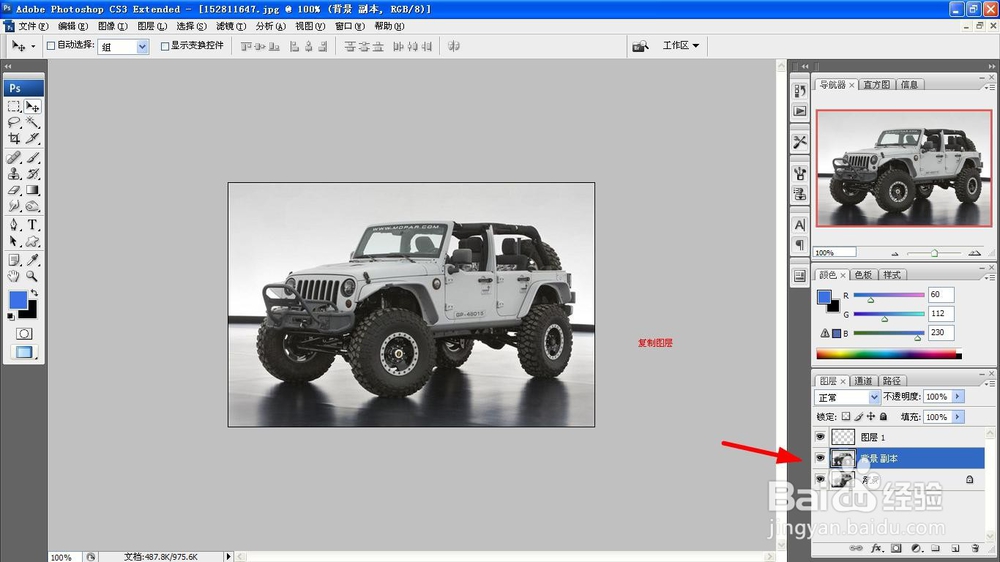Select the Brush tool
Viewport: 1000px width, 562px height.
coord(33,158)
